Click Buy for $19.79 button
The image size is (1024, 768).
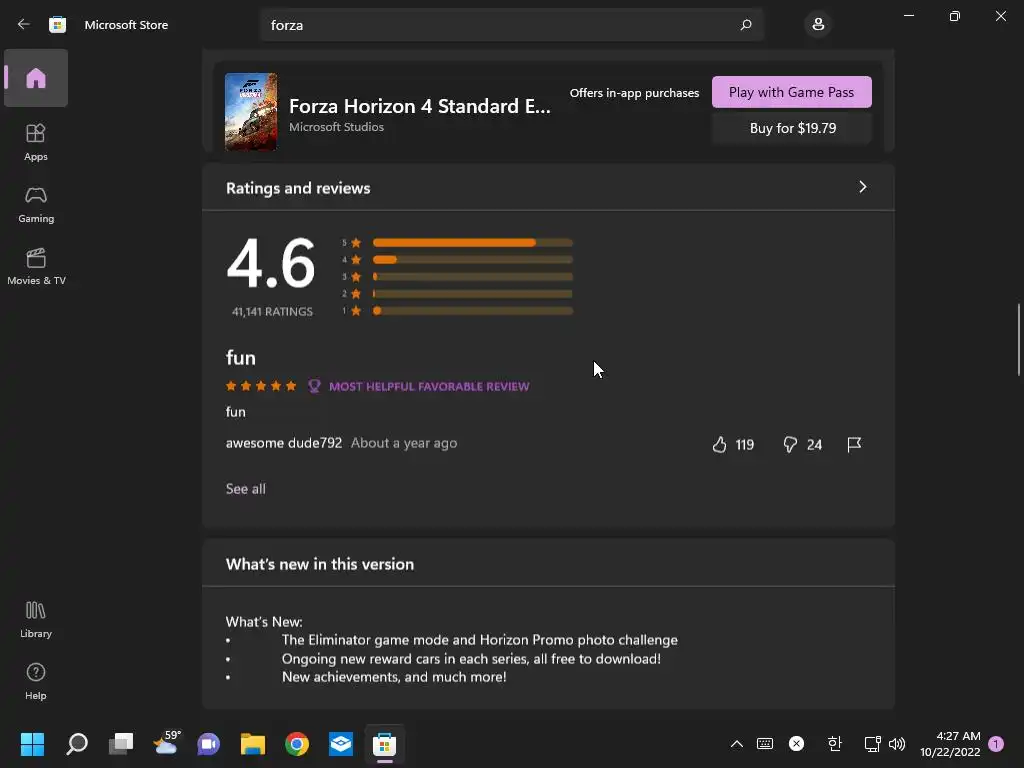click(x=792, y=128)
